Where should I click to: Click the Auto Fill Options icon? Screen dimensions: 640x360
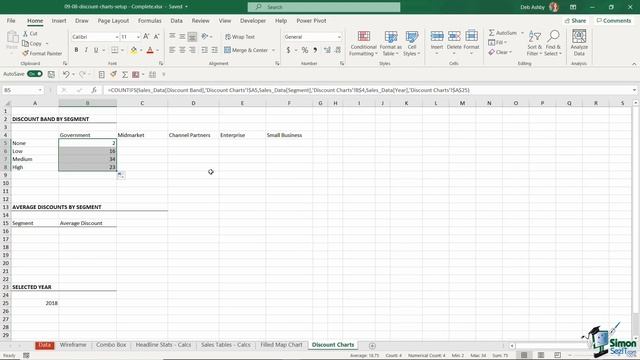pos(121,175)
